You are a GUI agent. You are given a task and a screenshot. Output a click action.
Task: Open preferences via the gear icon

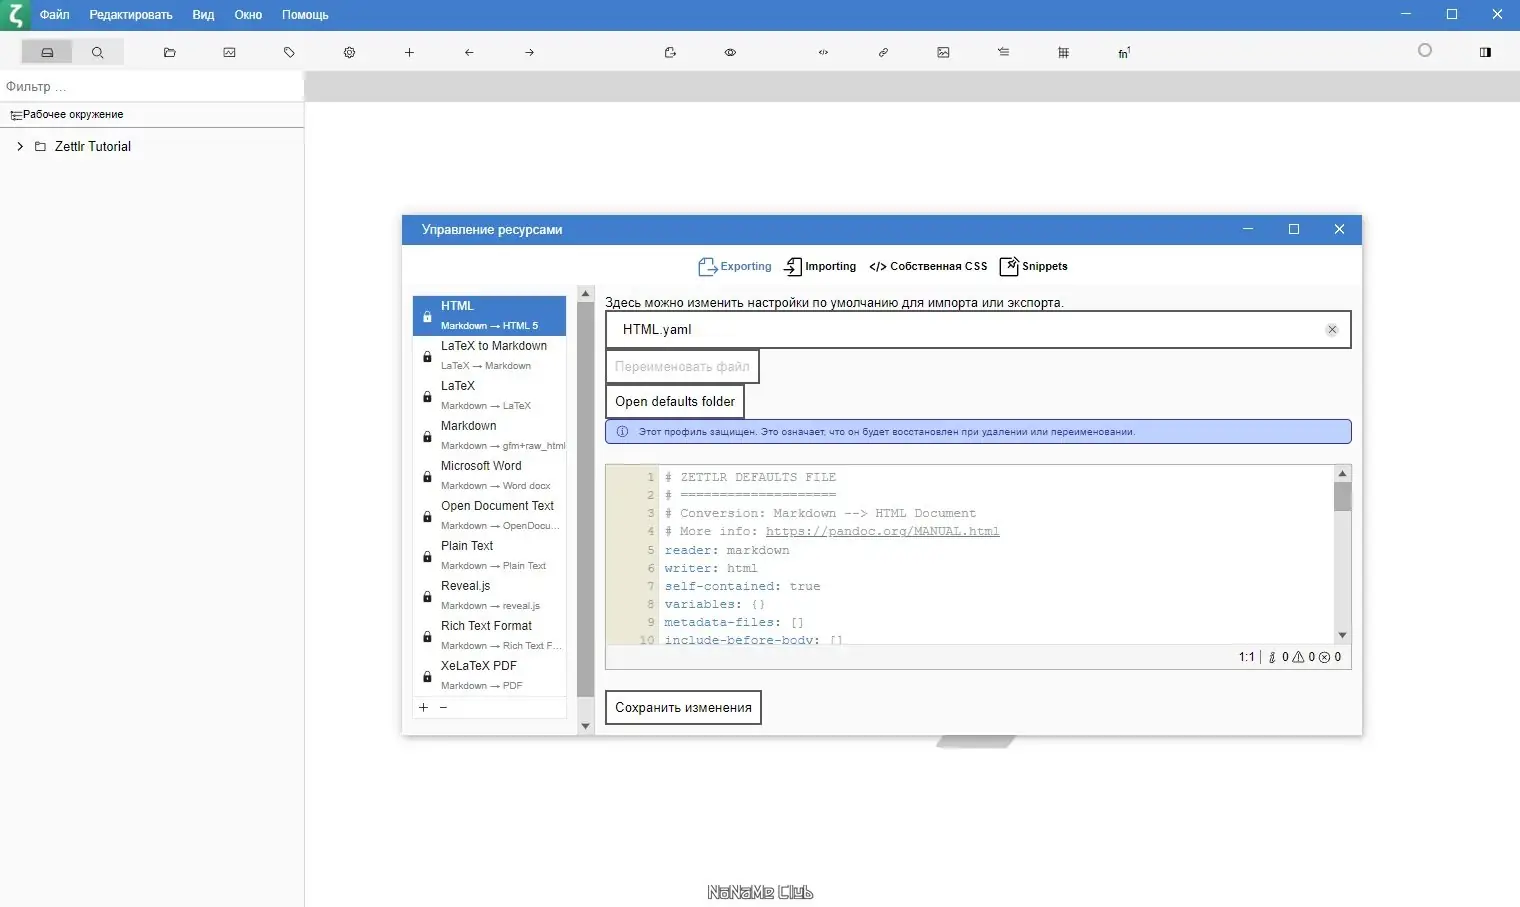(x=349, y=52)
